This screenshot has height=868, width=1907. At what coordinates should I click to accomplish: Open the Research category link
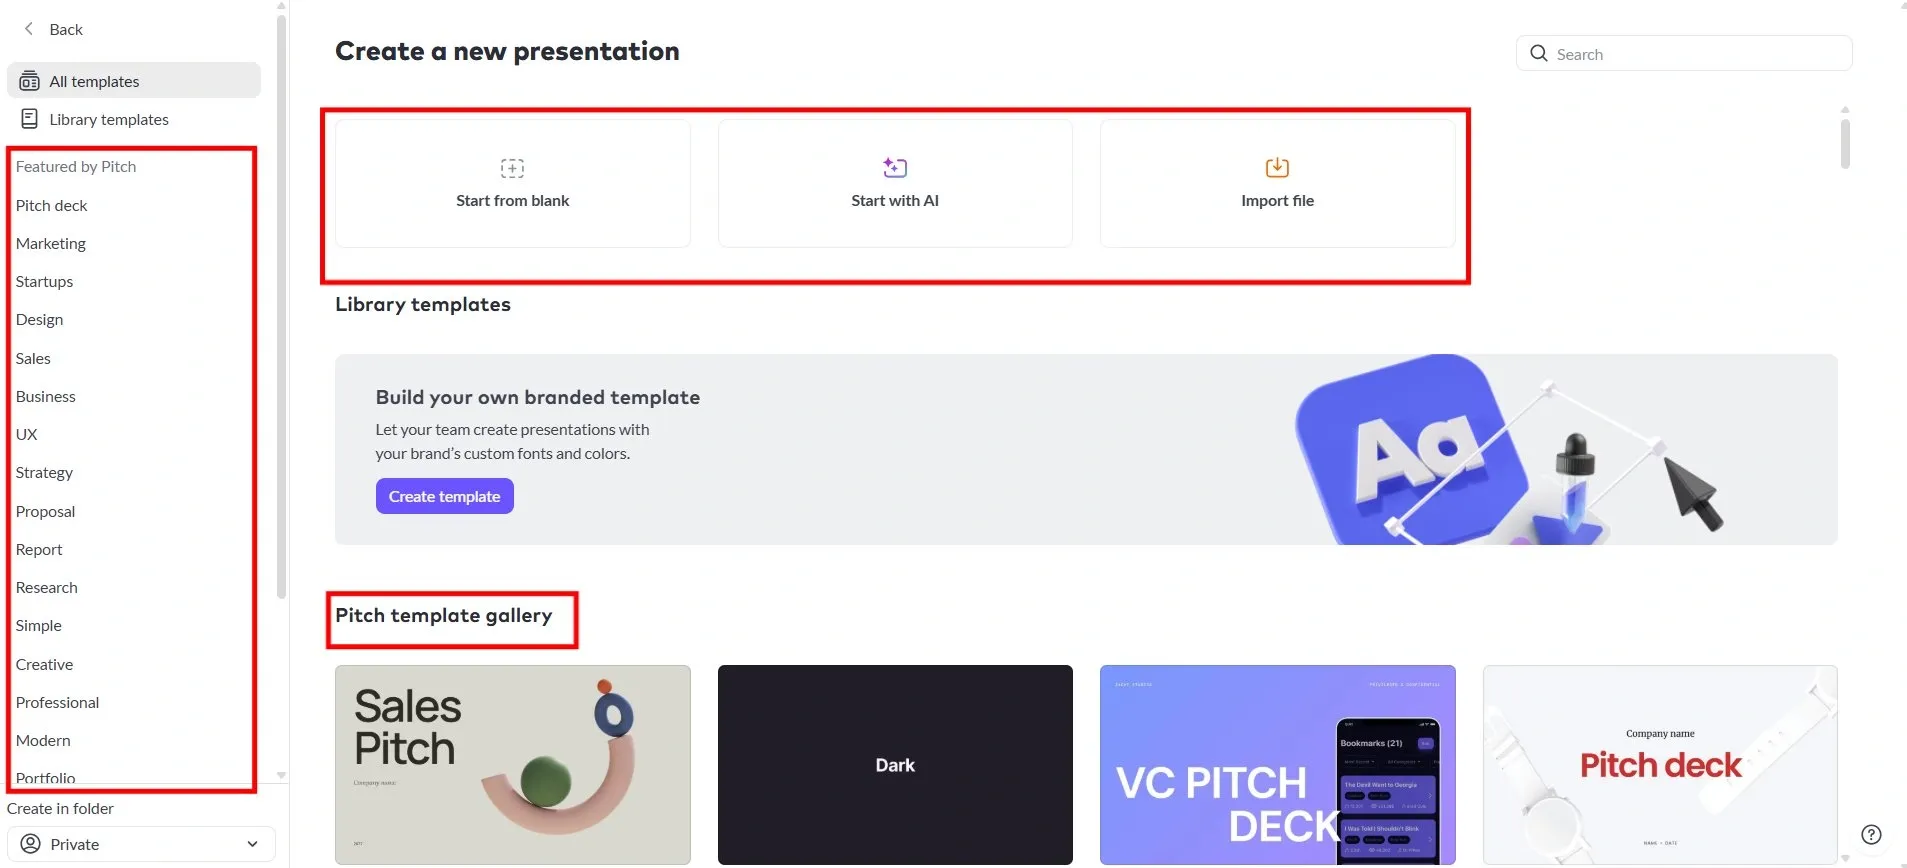click(x=46, y=587)
